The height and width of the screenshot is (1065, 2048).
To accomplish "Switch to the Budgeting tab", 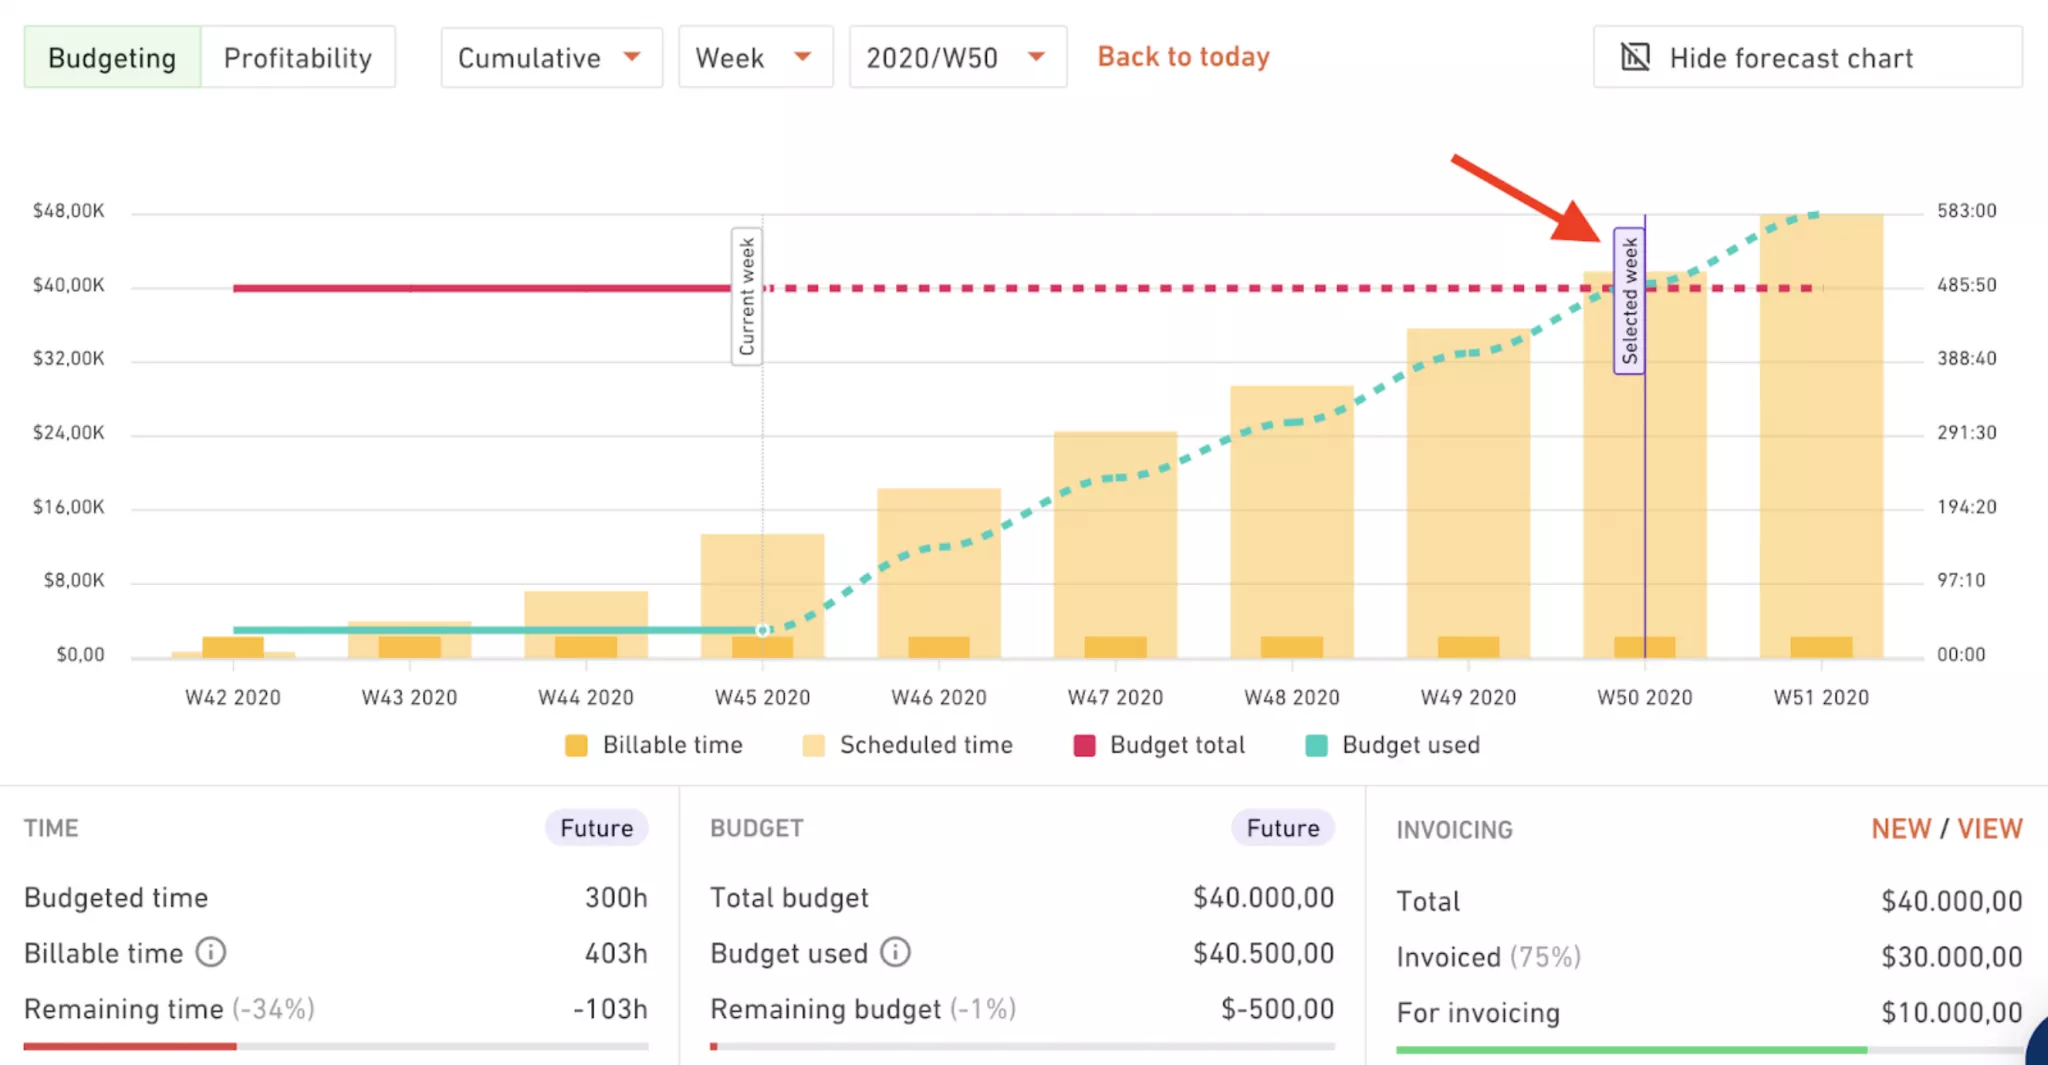I will tap(112, 58).
